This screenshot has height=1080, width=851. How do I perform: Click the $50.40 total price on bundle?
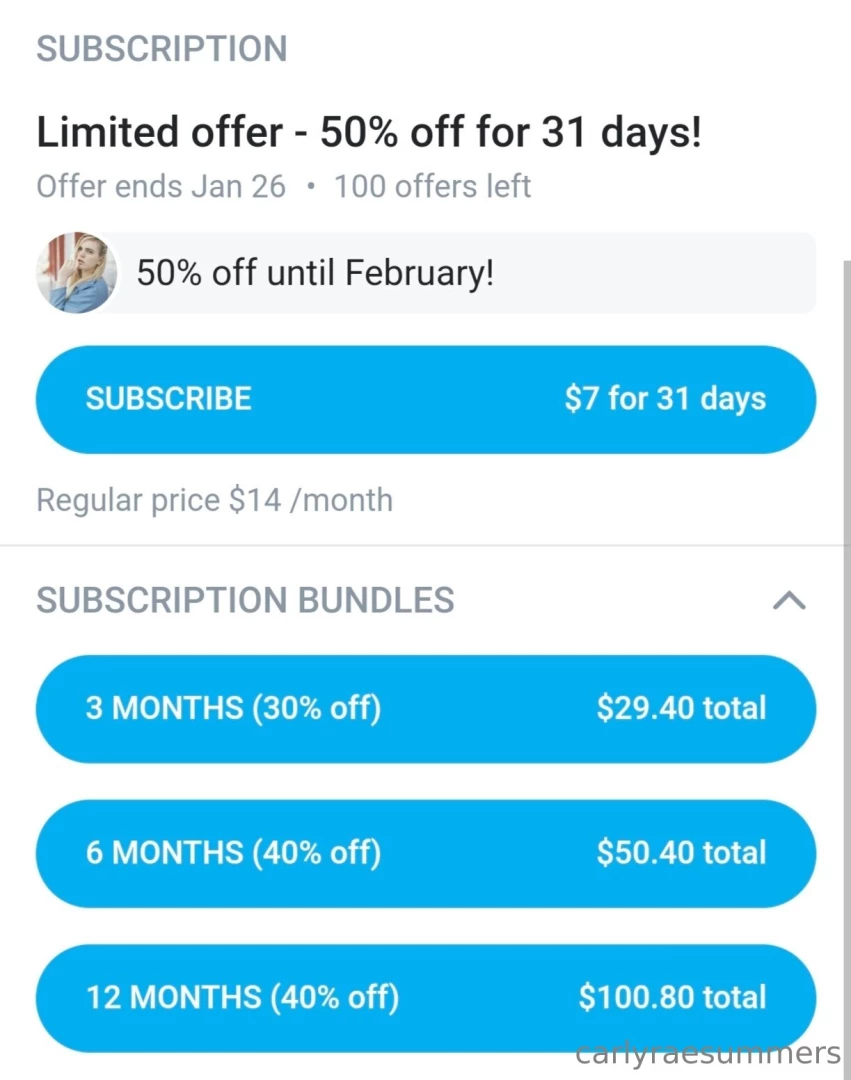681,853
